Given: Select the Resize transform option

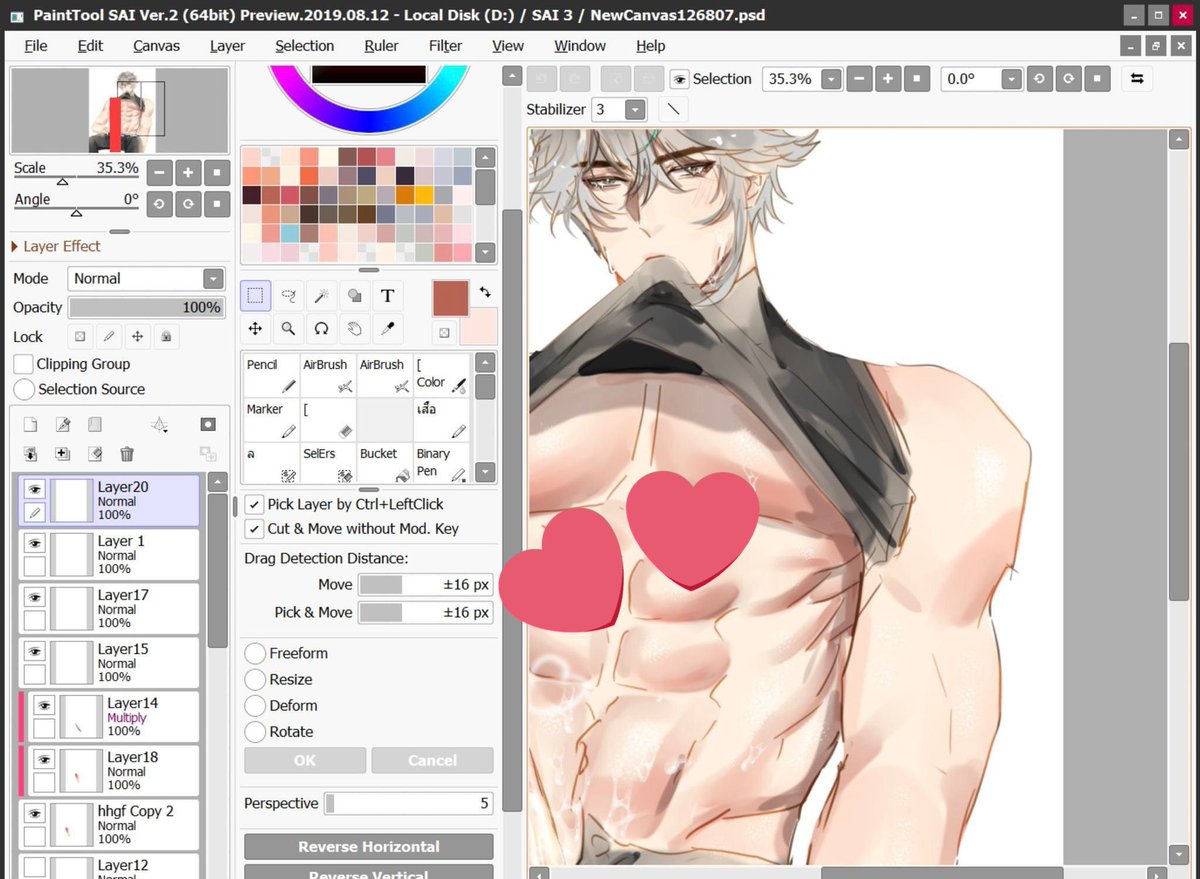Looking at the screenshot, I should (x=255, y=679).
